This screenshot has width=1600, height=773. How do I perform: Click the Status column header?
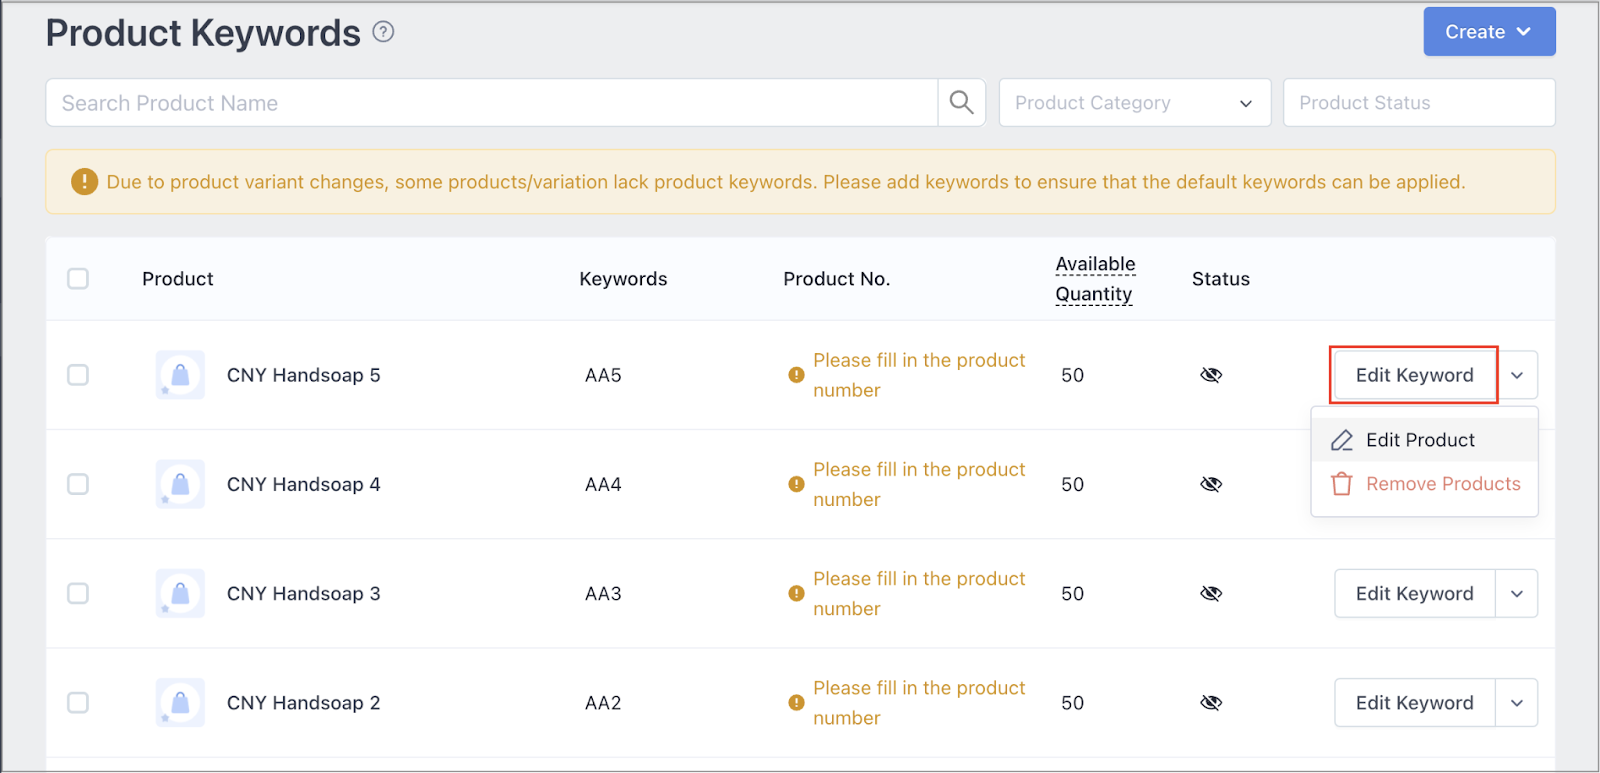(x=1220, y=279)
